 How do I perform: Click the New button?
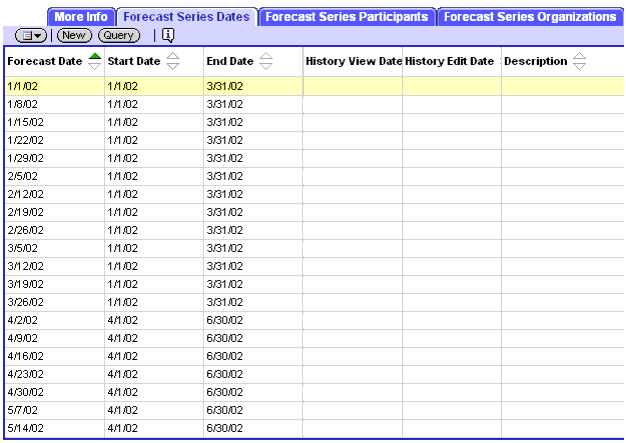pyautogui.click(x=74, y=36)
